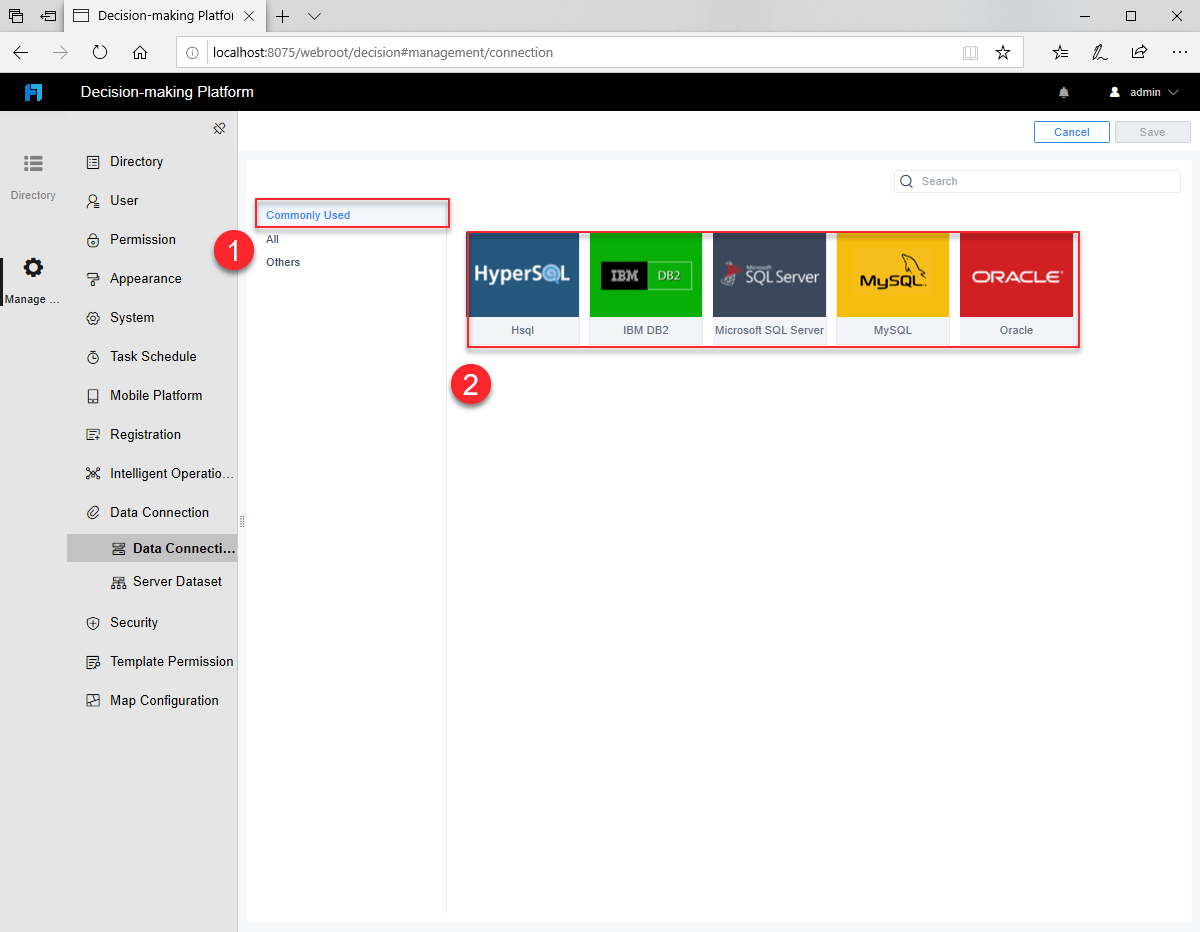
Task: Choose the HyperSQL database tile
Action: (x=523, y=289)
